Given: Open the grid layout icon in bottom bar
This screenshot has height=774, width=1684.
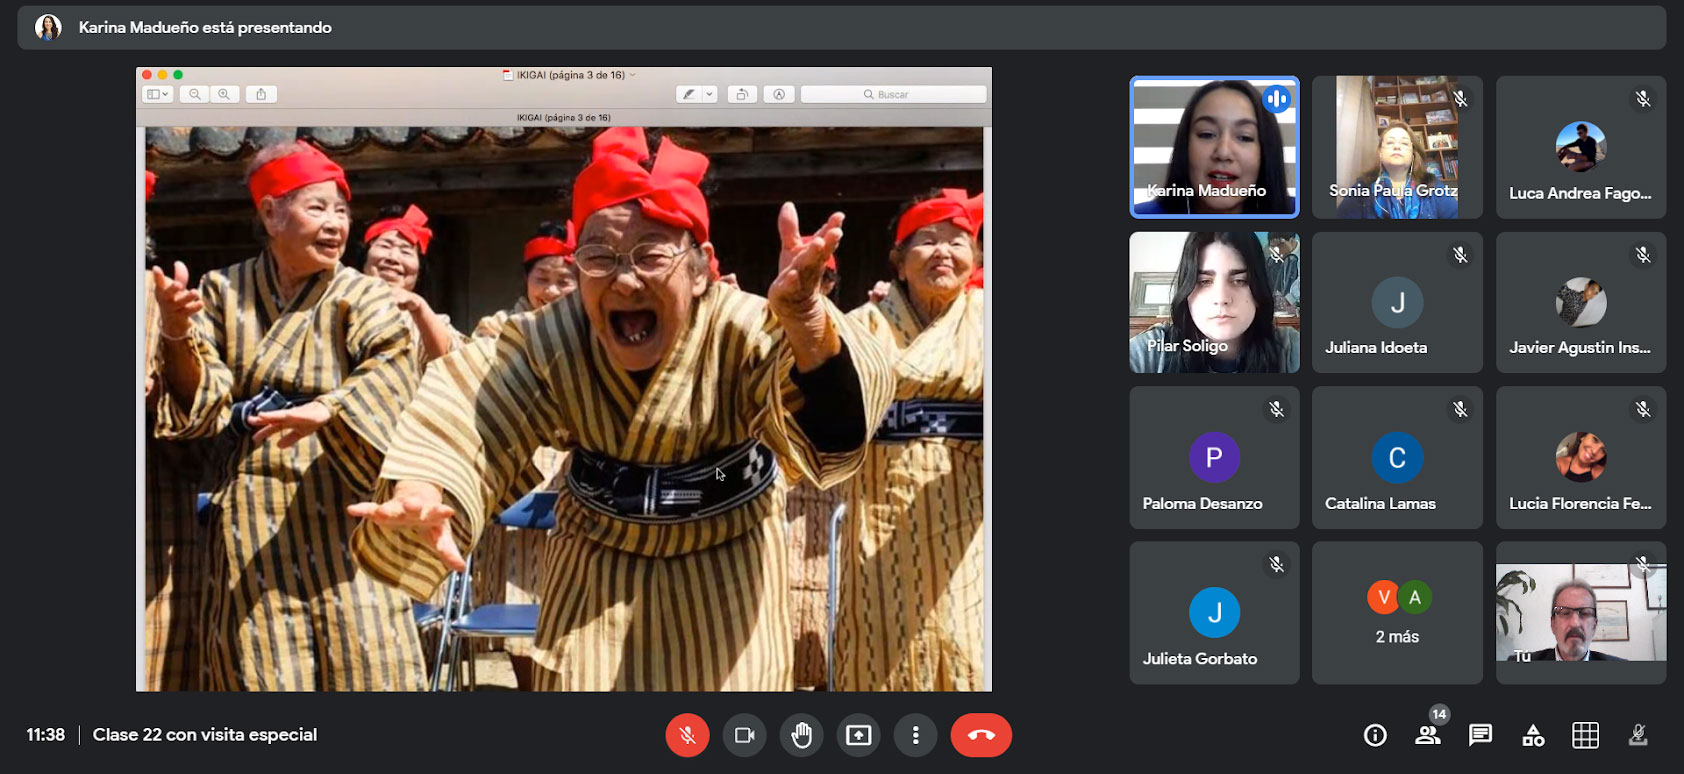Looking at the screenshot, I should click(1585, 735).
